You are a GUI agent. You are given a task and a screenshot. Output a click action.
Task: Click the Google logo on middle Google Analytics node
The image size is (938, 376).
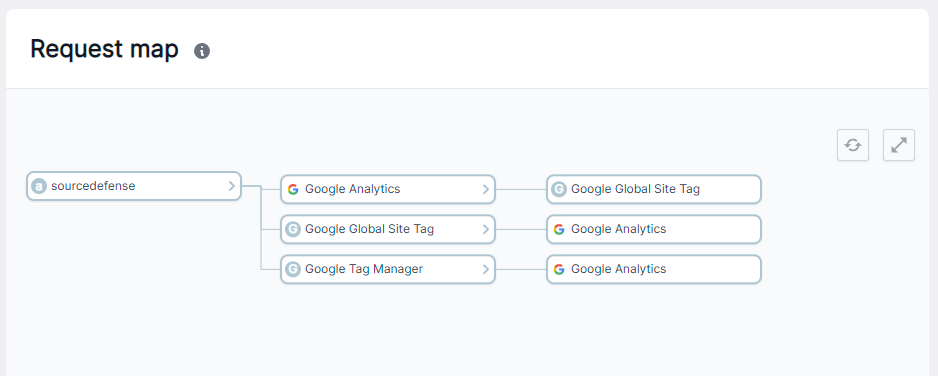point(293,189)
